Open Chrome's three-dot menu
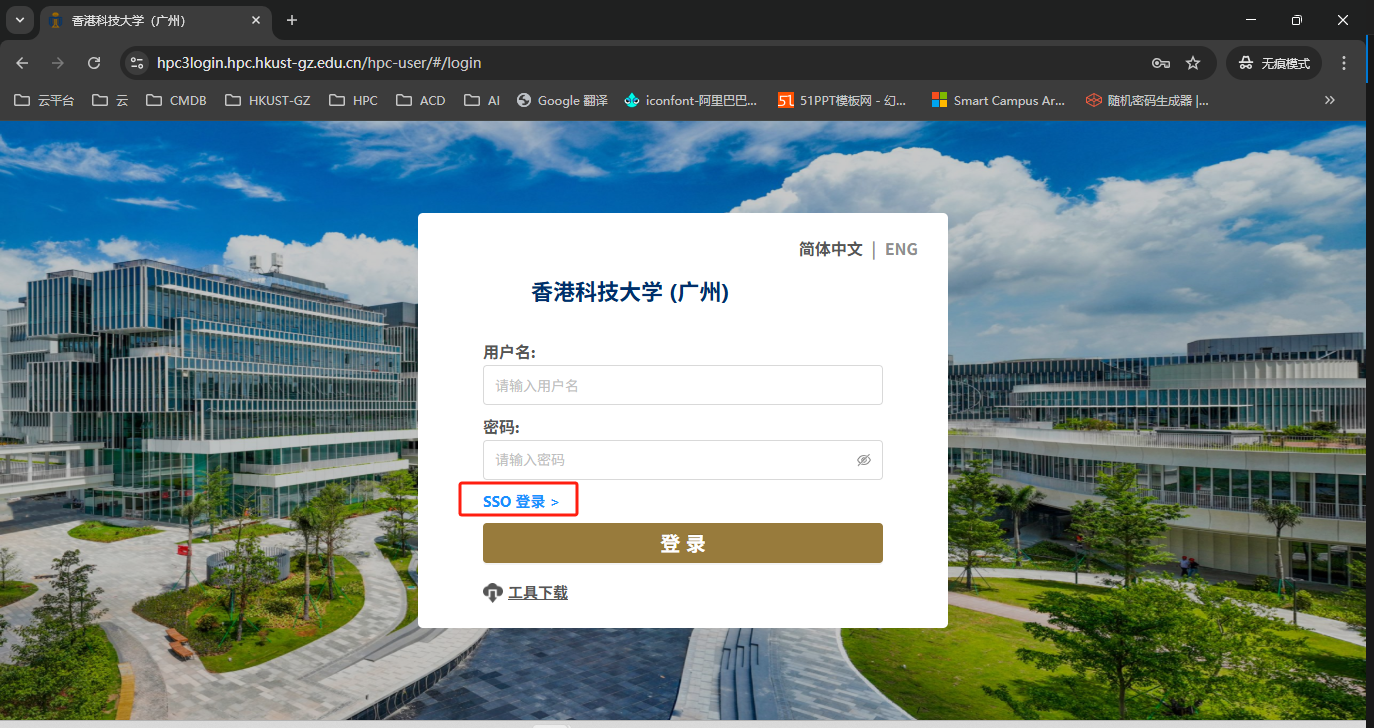Viewport: 1374px width, 728px height. [x=1344, y=63]
